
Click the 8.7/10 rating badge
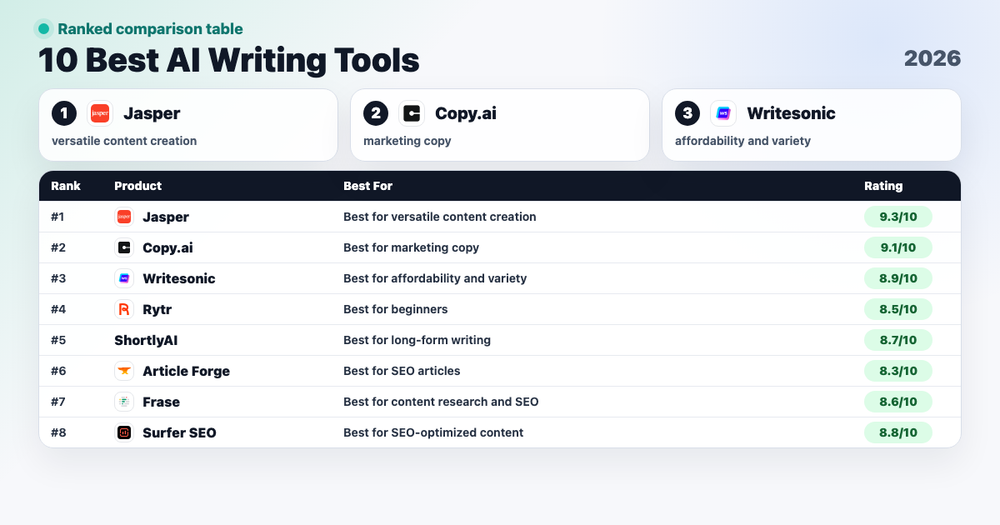[898, 340]
